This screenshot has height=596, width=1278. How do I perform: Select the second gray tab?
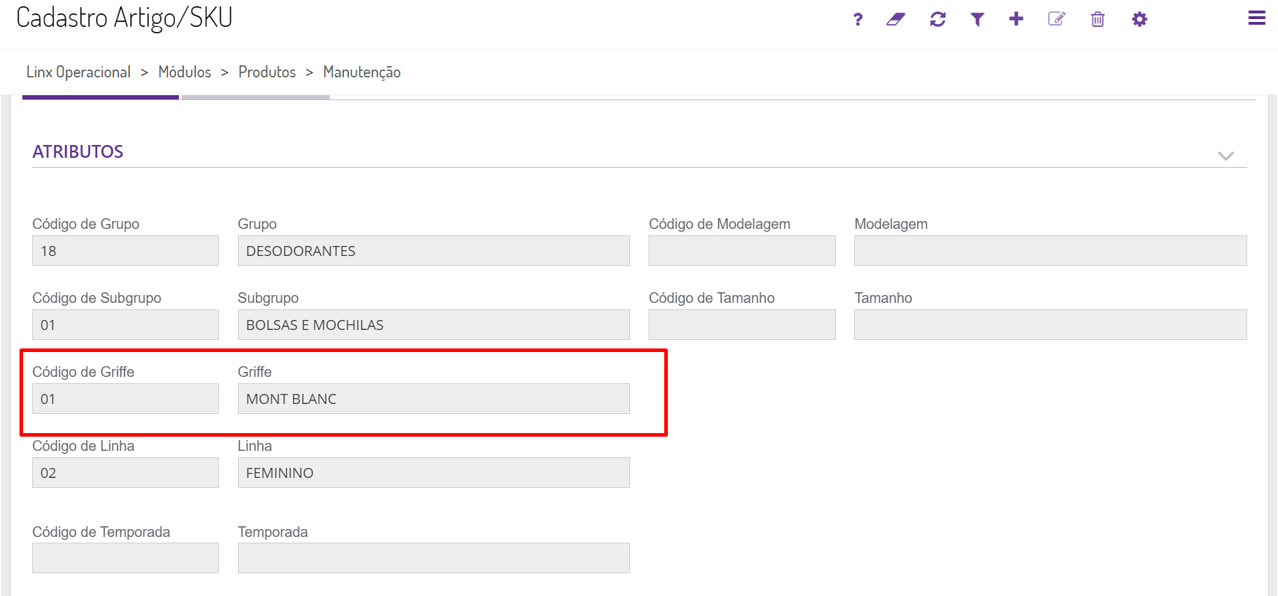click(x=255, y=96)
